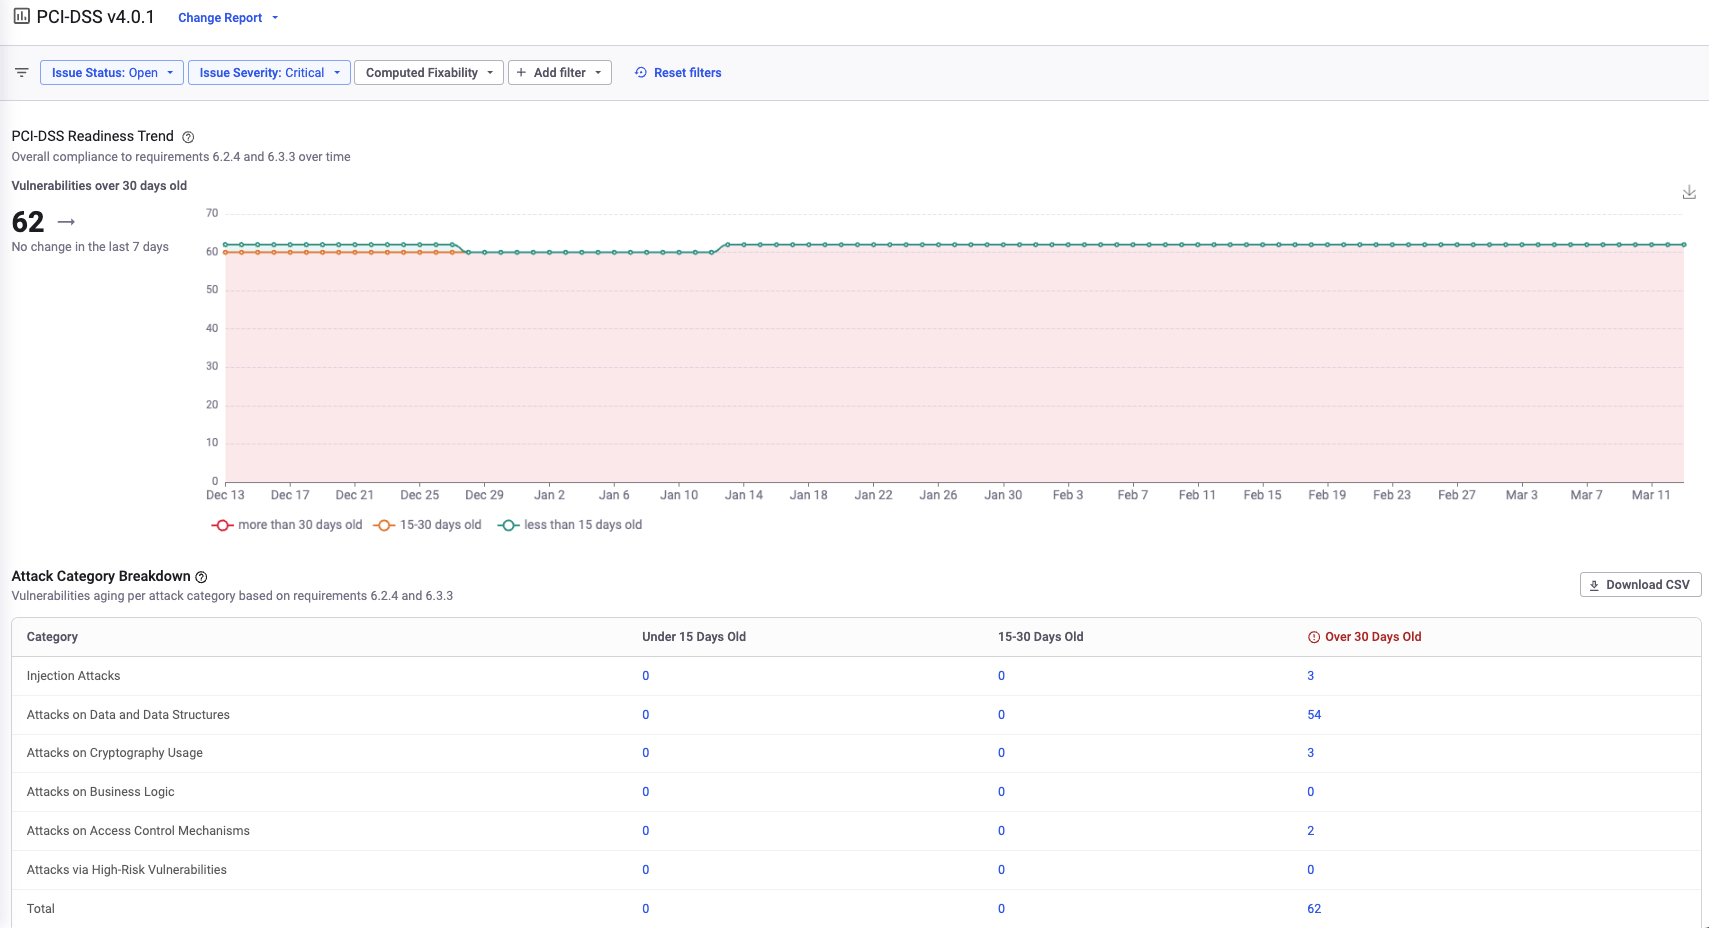Sort by the Category column header
1709x928 pixels.
tap(52, 637)
